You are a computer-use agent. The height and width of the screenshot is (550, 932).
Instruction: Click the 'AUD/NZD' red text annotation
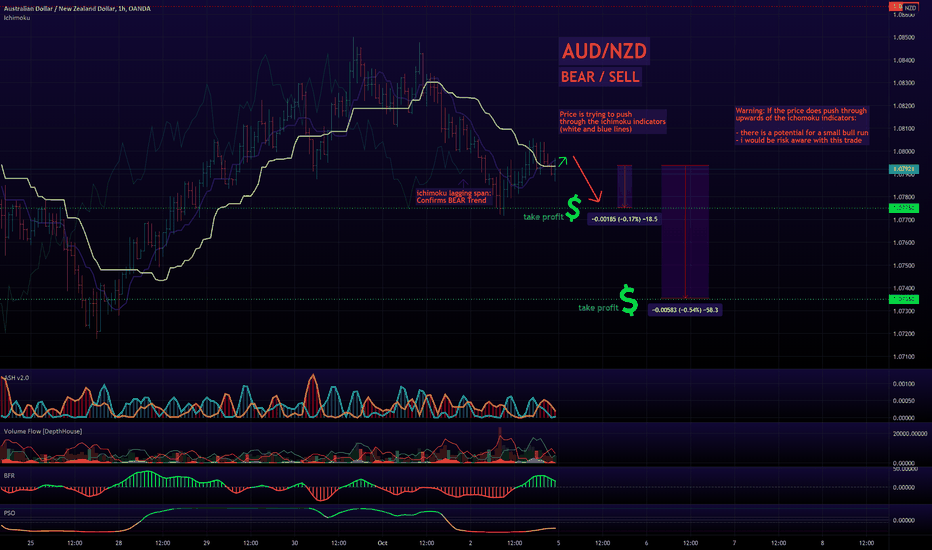pos(604,51)
